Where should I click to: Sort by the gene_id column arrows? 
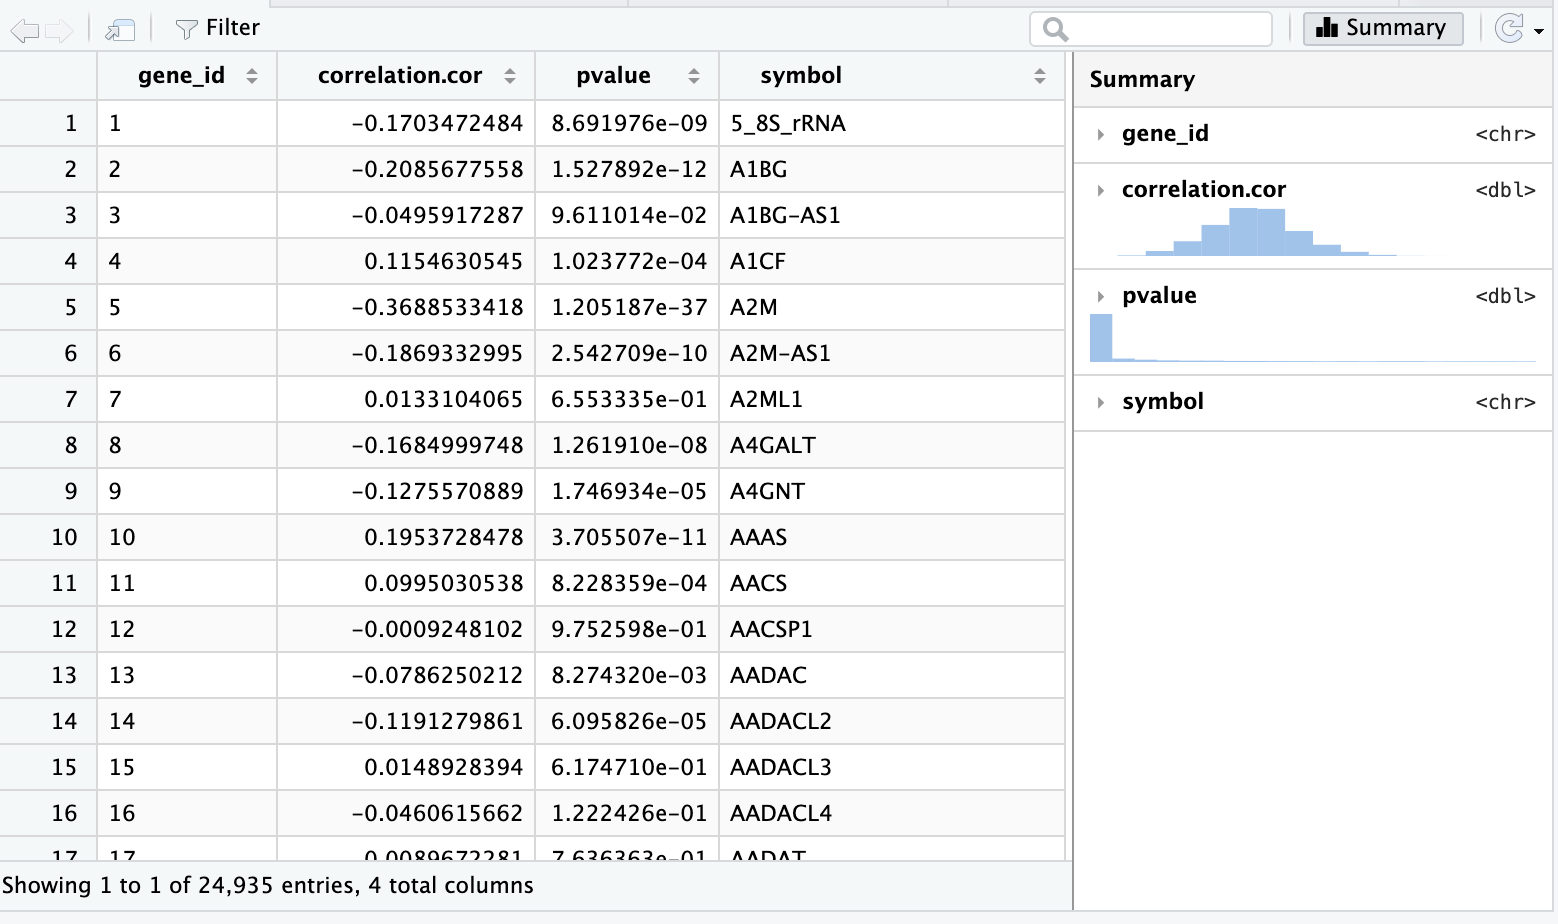tap(252, 76)
